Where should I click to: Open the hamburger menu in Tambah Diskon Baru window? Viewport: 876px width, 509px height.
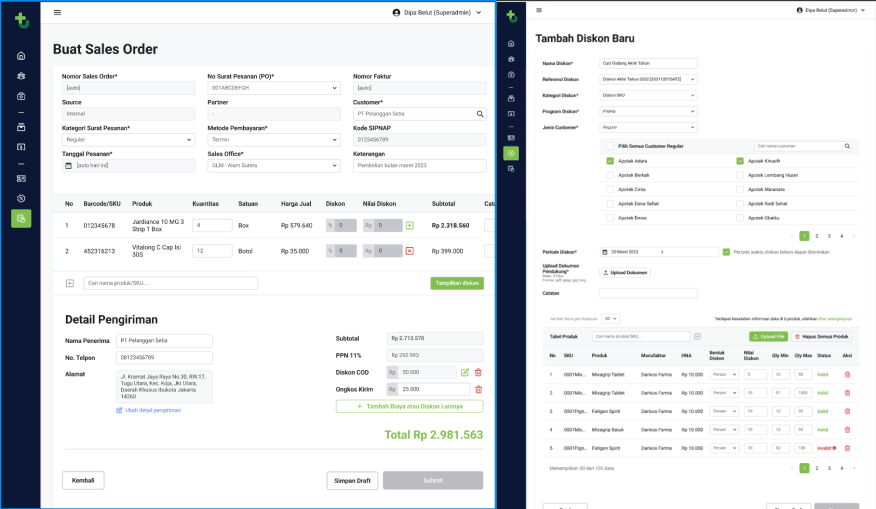tap(539, 10)
